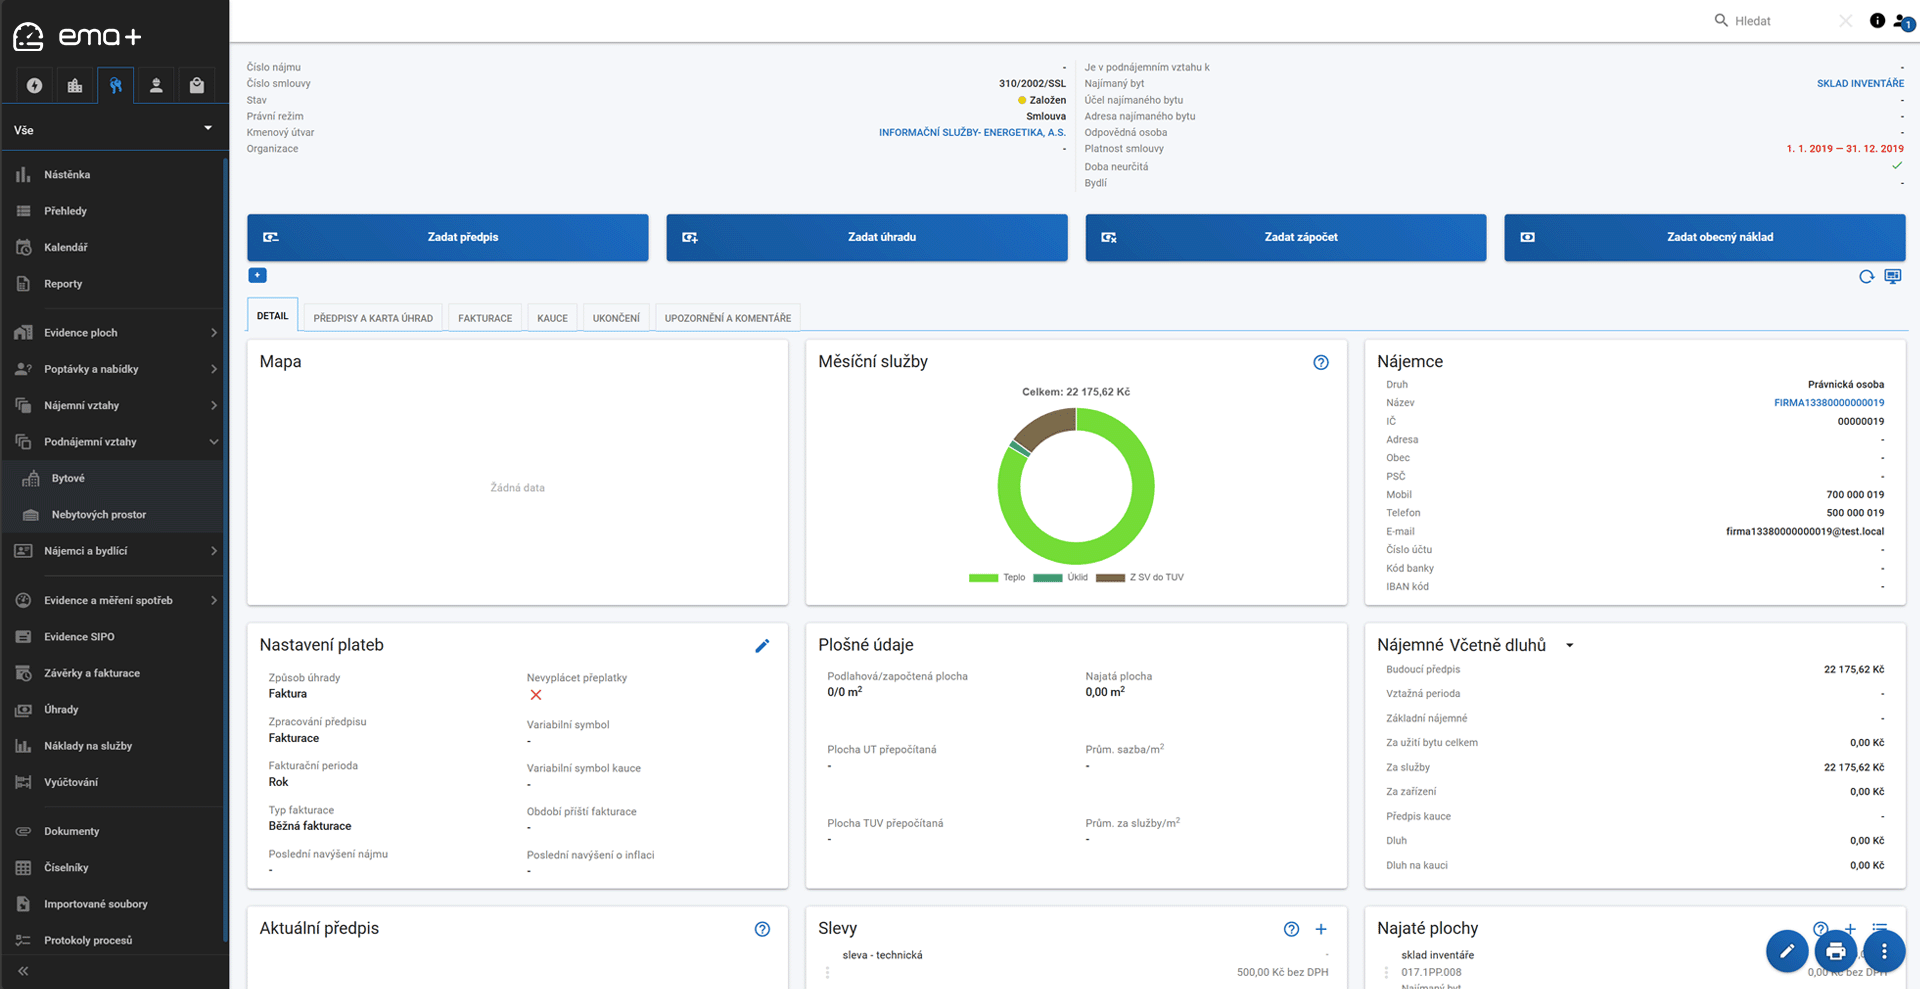Click the refresh icon below action buttons

pos(1866,277)
